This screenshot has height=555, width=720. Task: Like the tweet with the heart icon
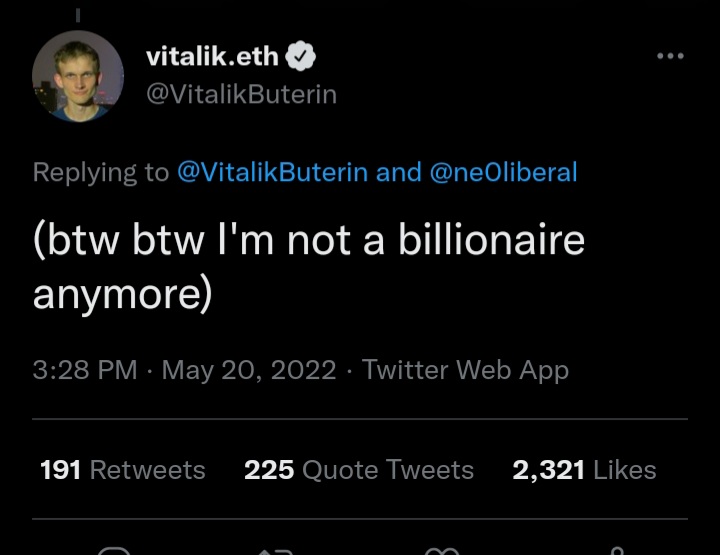[441, 550]
